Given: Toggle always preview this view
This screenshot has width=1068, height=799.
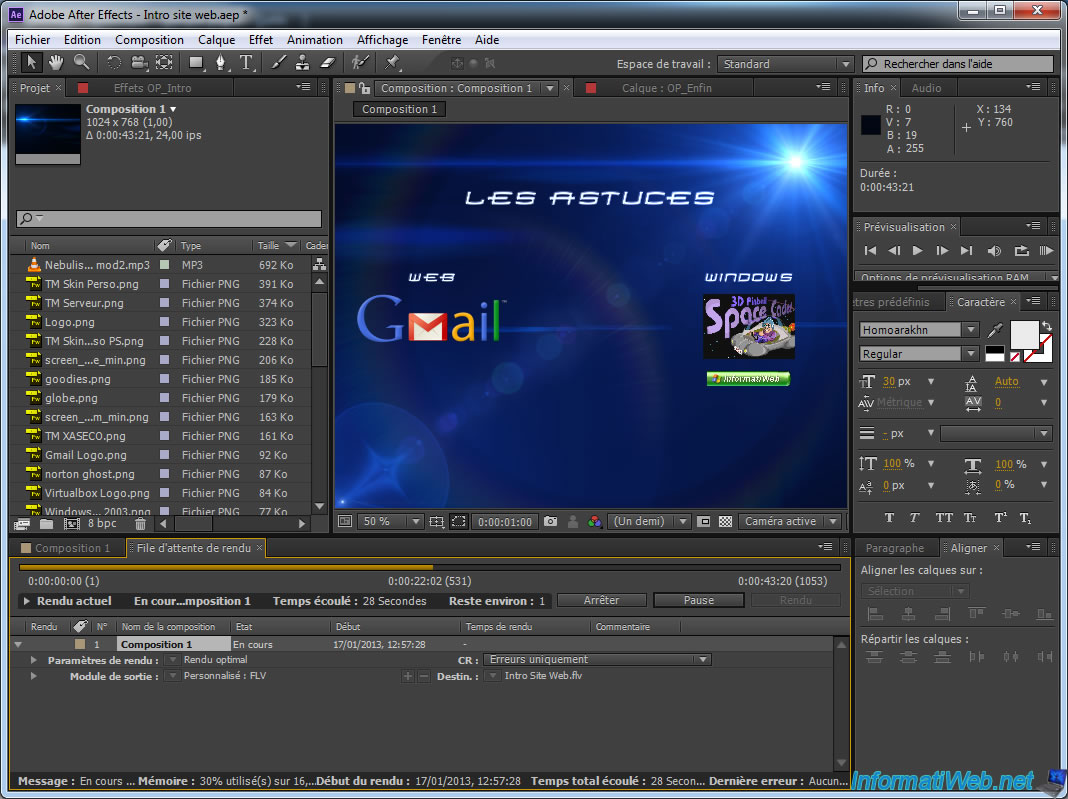Looking at the screenshot, I should [345, 521].
